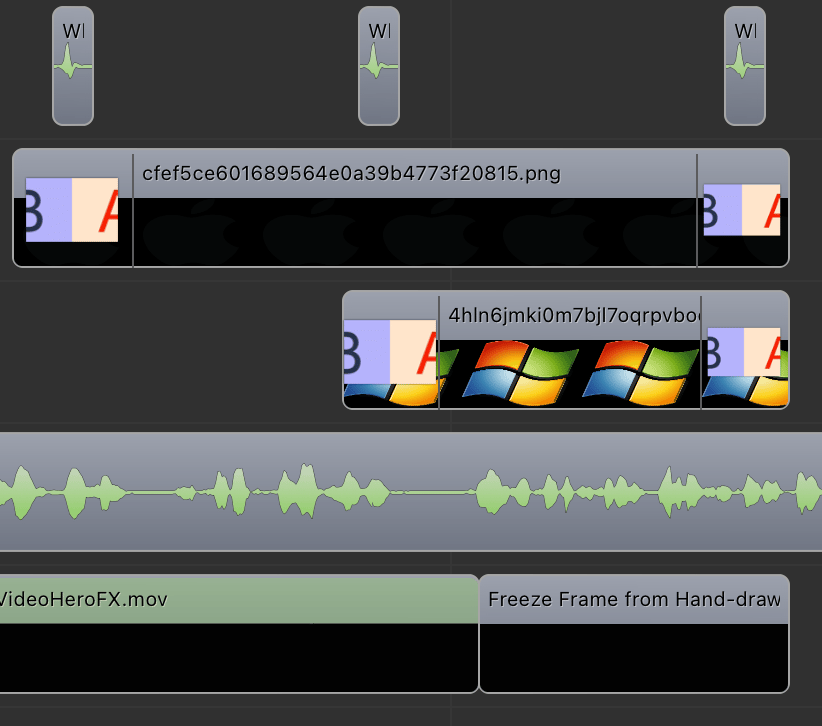The height and width of the screenshot is (726, 822).
Task: Select the starting transition icon on the png clip
Action: click(72, 210)
